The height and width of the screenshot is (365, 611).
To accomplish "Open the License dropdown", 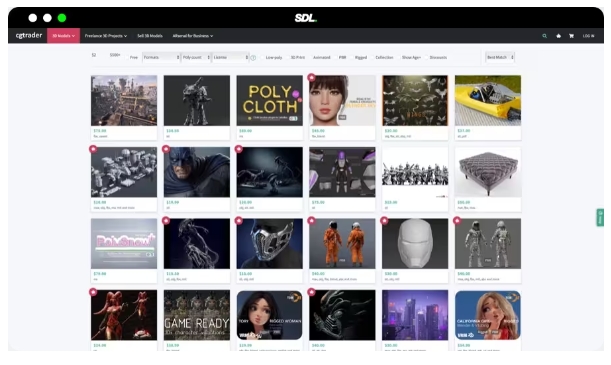I will click(x=231, y=57).
